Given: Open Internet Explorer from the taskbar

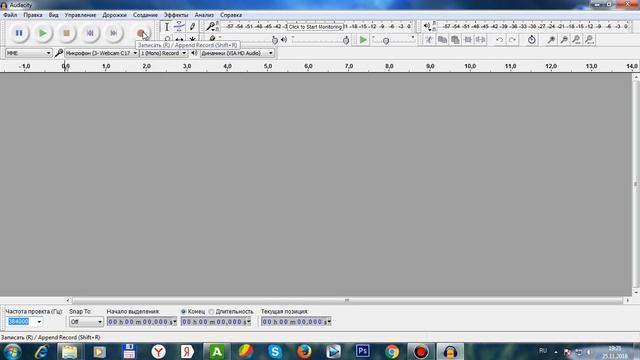Looking at the screenshot, I should click(41, 351).
